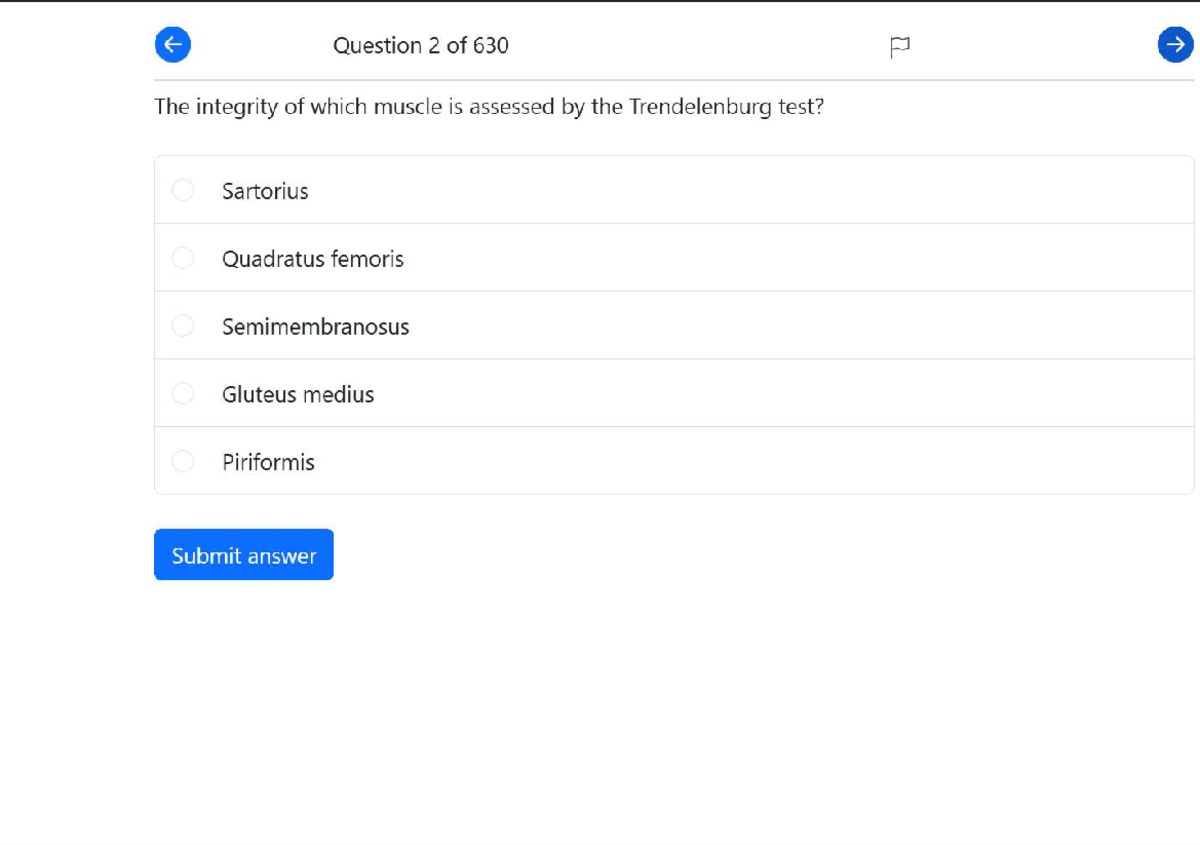Click the 'Sartorius' answer text
The width and height of the screenshot is (1200, 845).
(x=265, y=191)
